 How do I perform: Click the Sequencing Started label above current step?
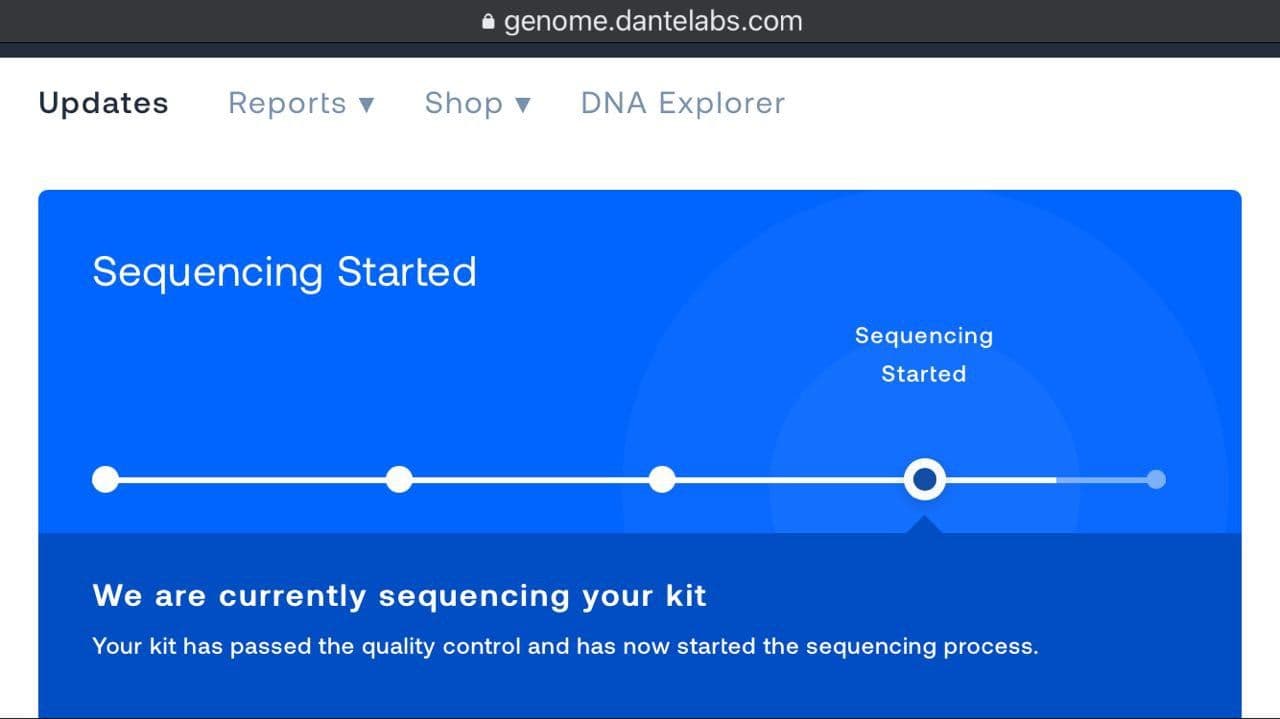pyautogui.click(x=924, y=354)
